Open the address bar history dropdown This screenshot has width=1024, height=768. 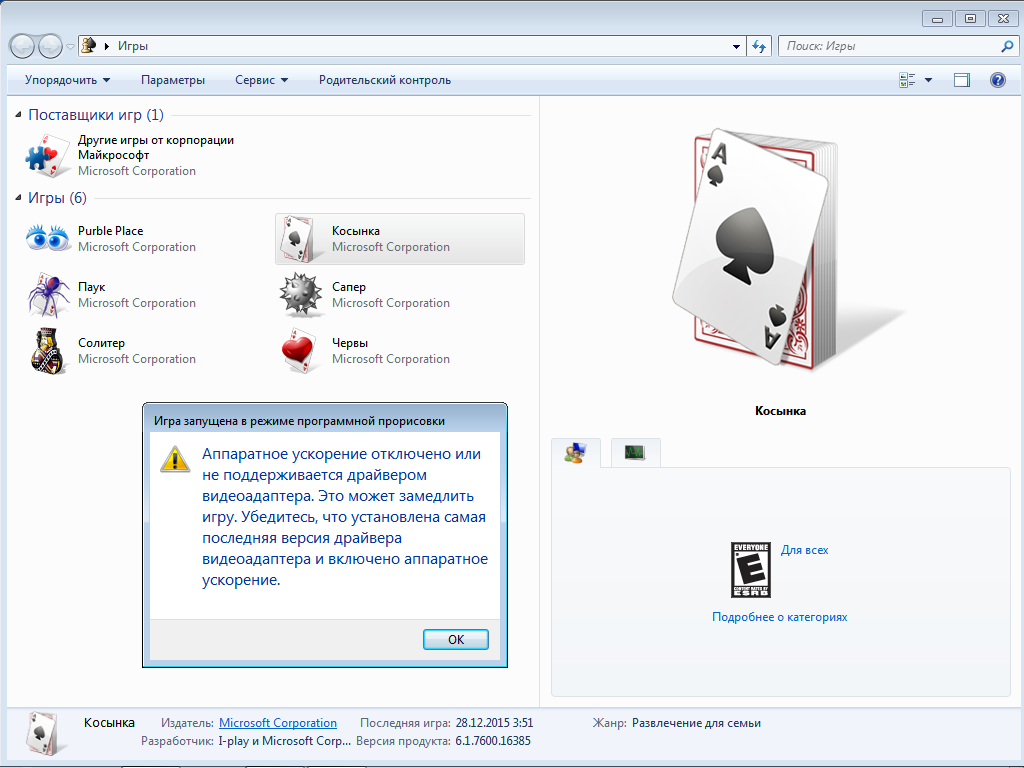736,46
